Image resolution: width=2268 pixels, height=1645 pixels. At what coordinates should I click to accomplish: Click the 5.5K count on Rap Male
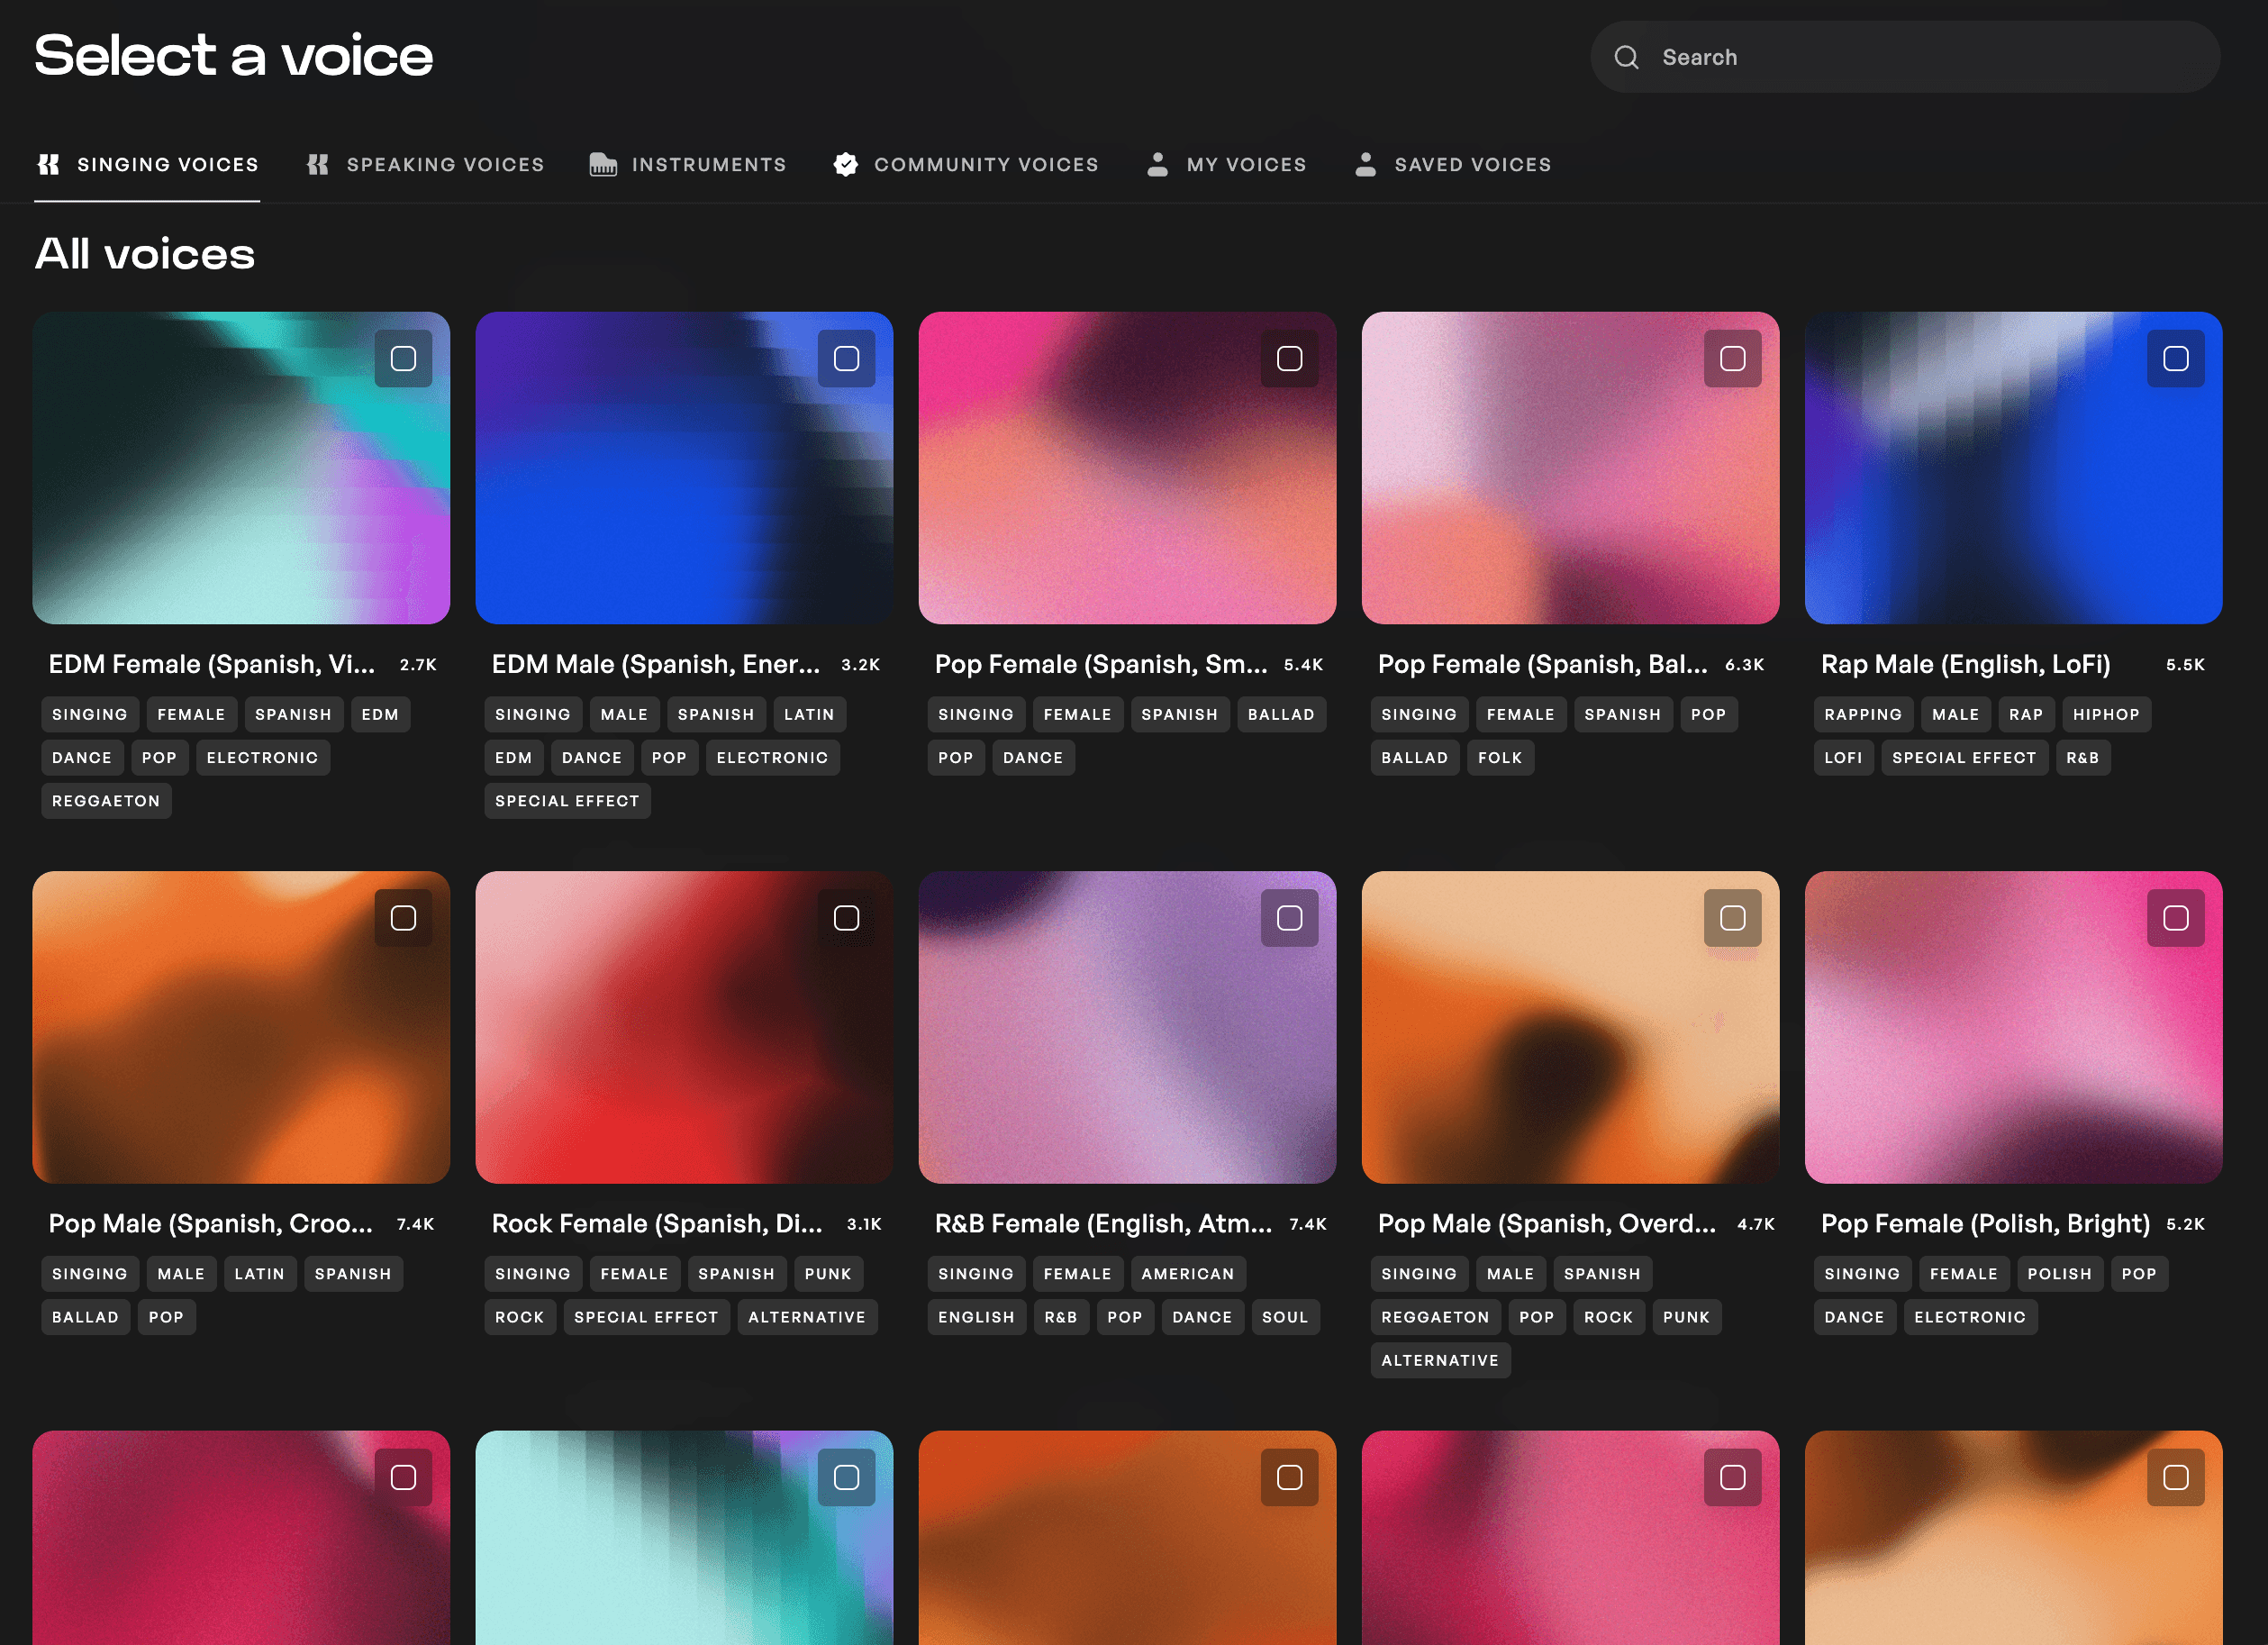pyautogui.click(x=2185, y=665)
